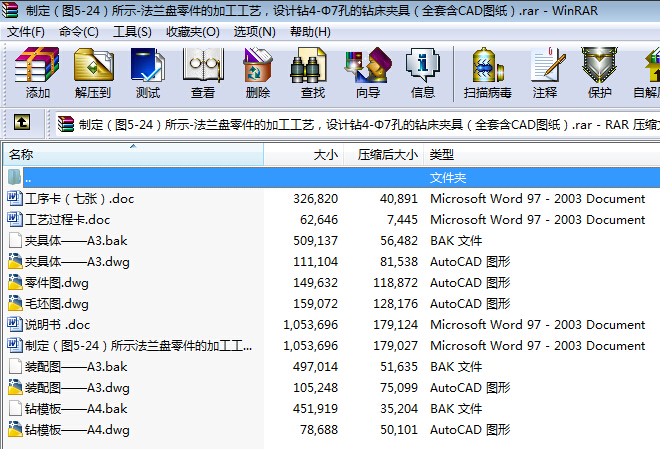Select file 夹具体——A3.dwg
Image resolution: width=660 pixels, height=449 pixels.
tap(77, 262)
